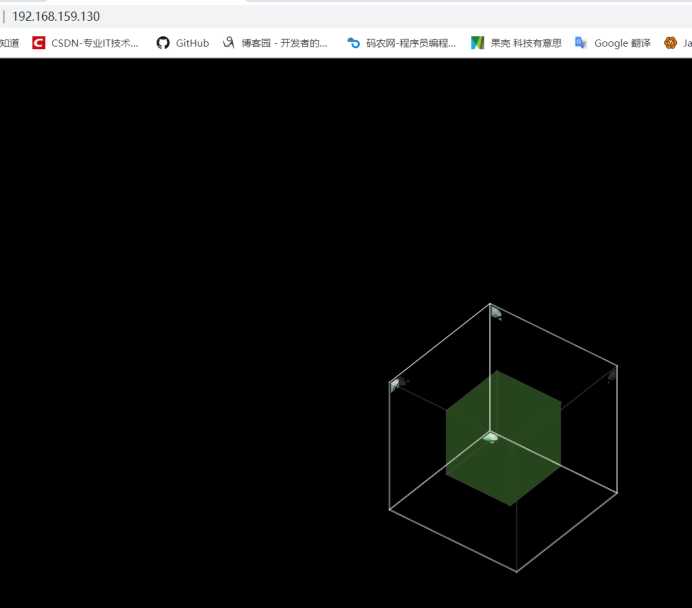Screen dimensions: 692x608
Task: Click the orange bookmark icon at far right
Action: coord(670,43)
